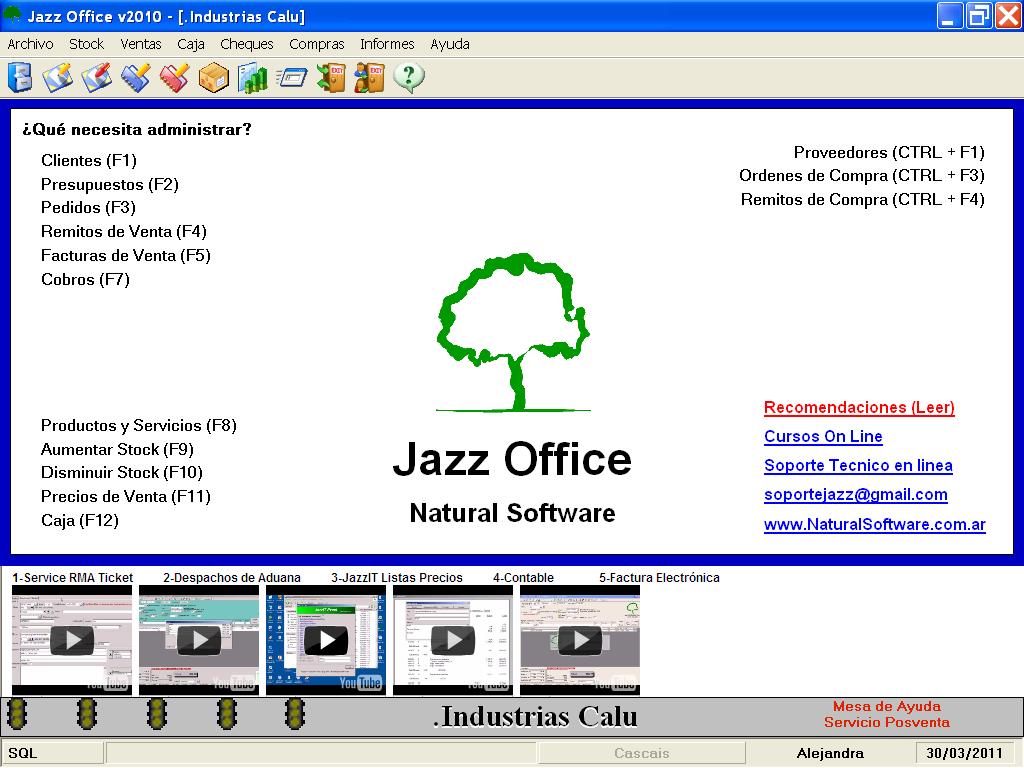This screenshot has width=1024, height=768.
Task: Click the document with yellow pencil icon
Action: (x=58, y=78)
